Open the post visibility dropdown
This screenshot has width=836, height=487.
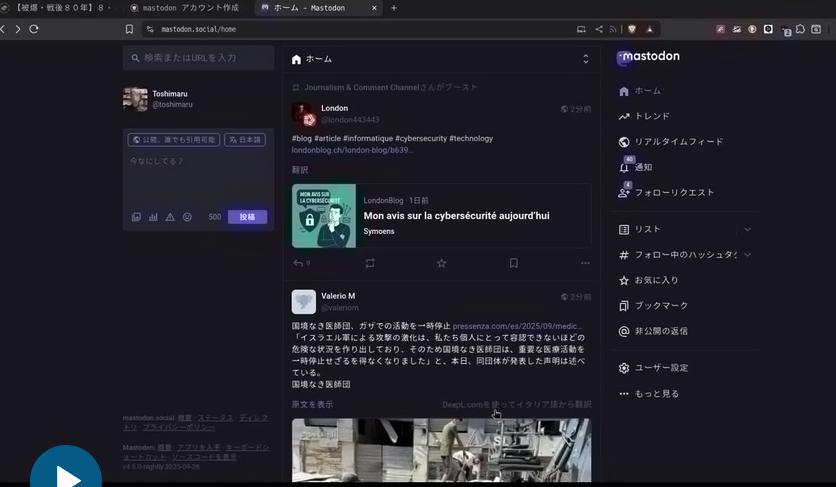(174, 140)
